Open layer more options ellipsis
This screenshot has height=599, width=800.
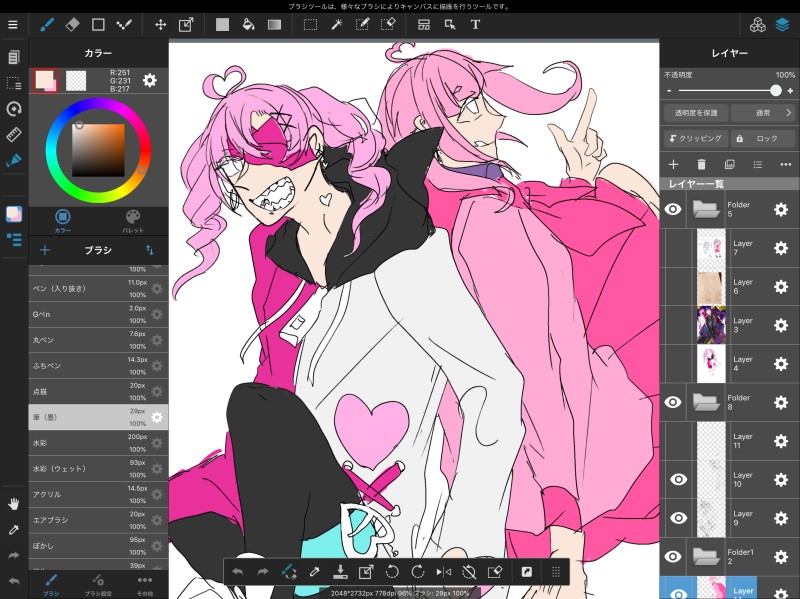[x=786, y=164]
